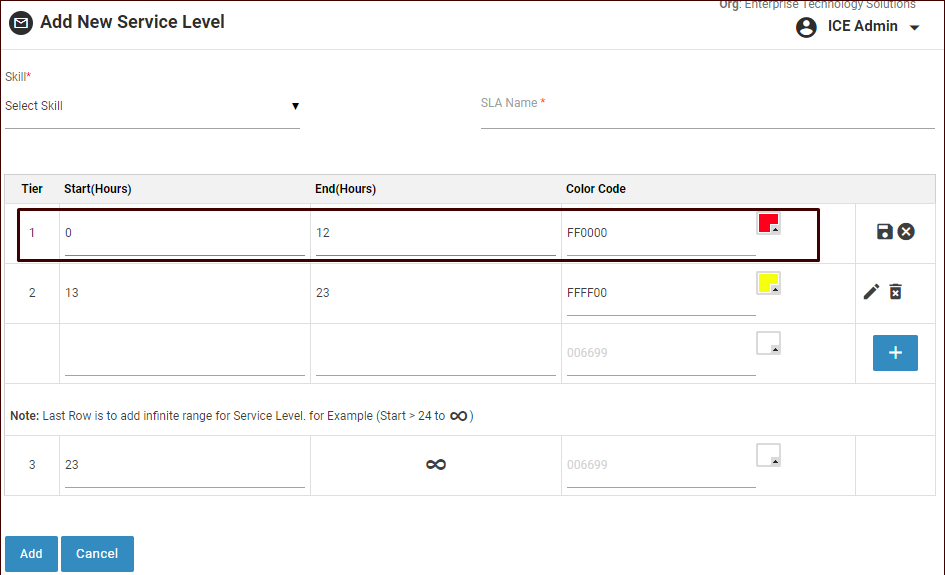Open yellow color picker for tier 2
The width and height of the screenshot is (945, 575).
pyautogui.click(x=768, y=283)
